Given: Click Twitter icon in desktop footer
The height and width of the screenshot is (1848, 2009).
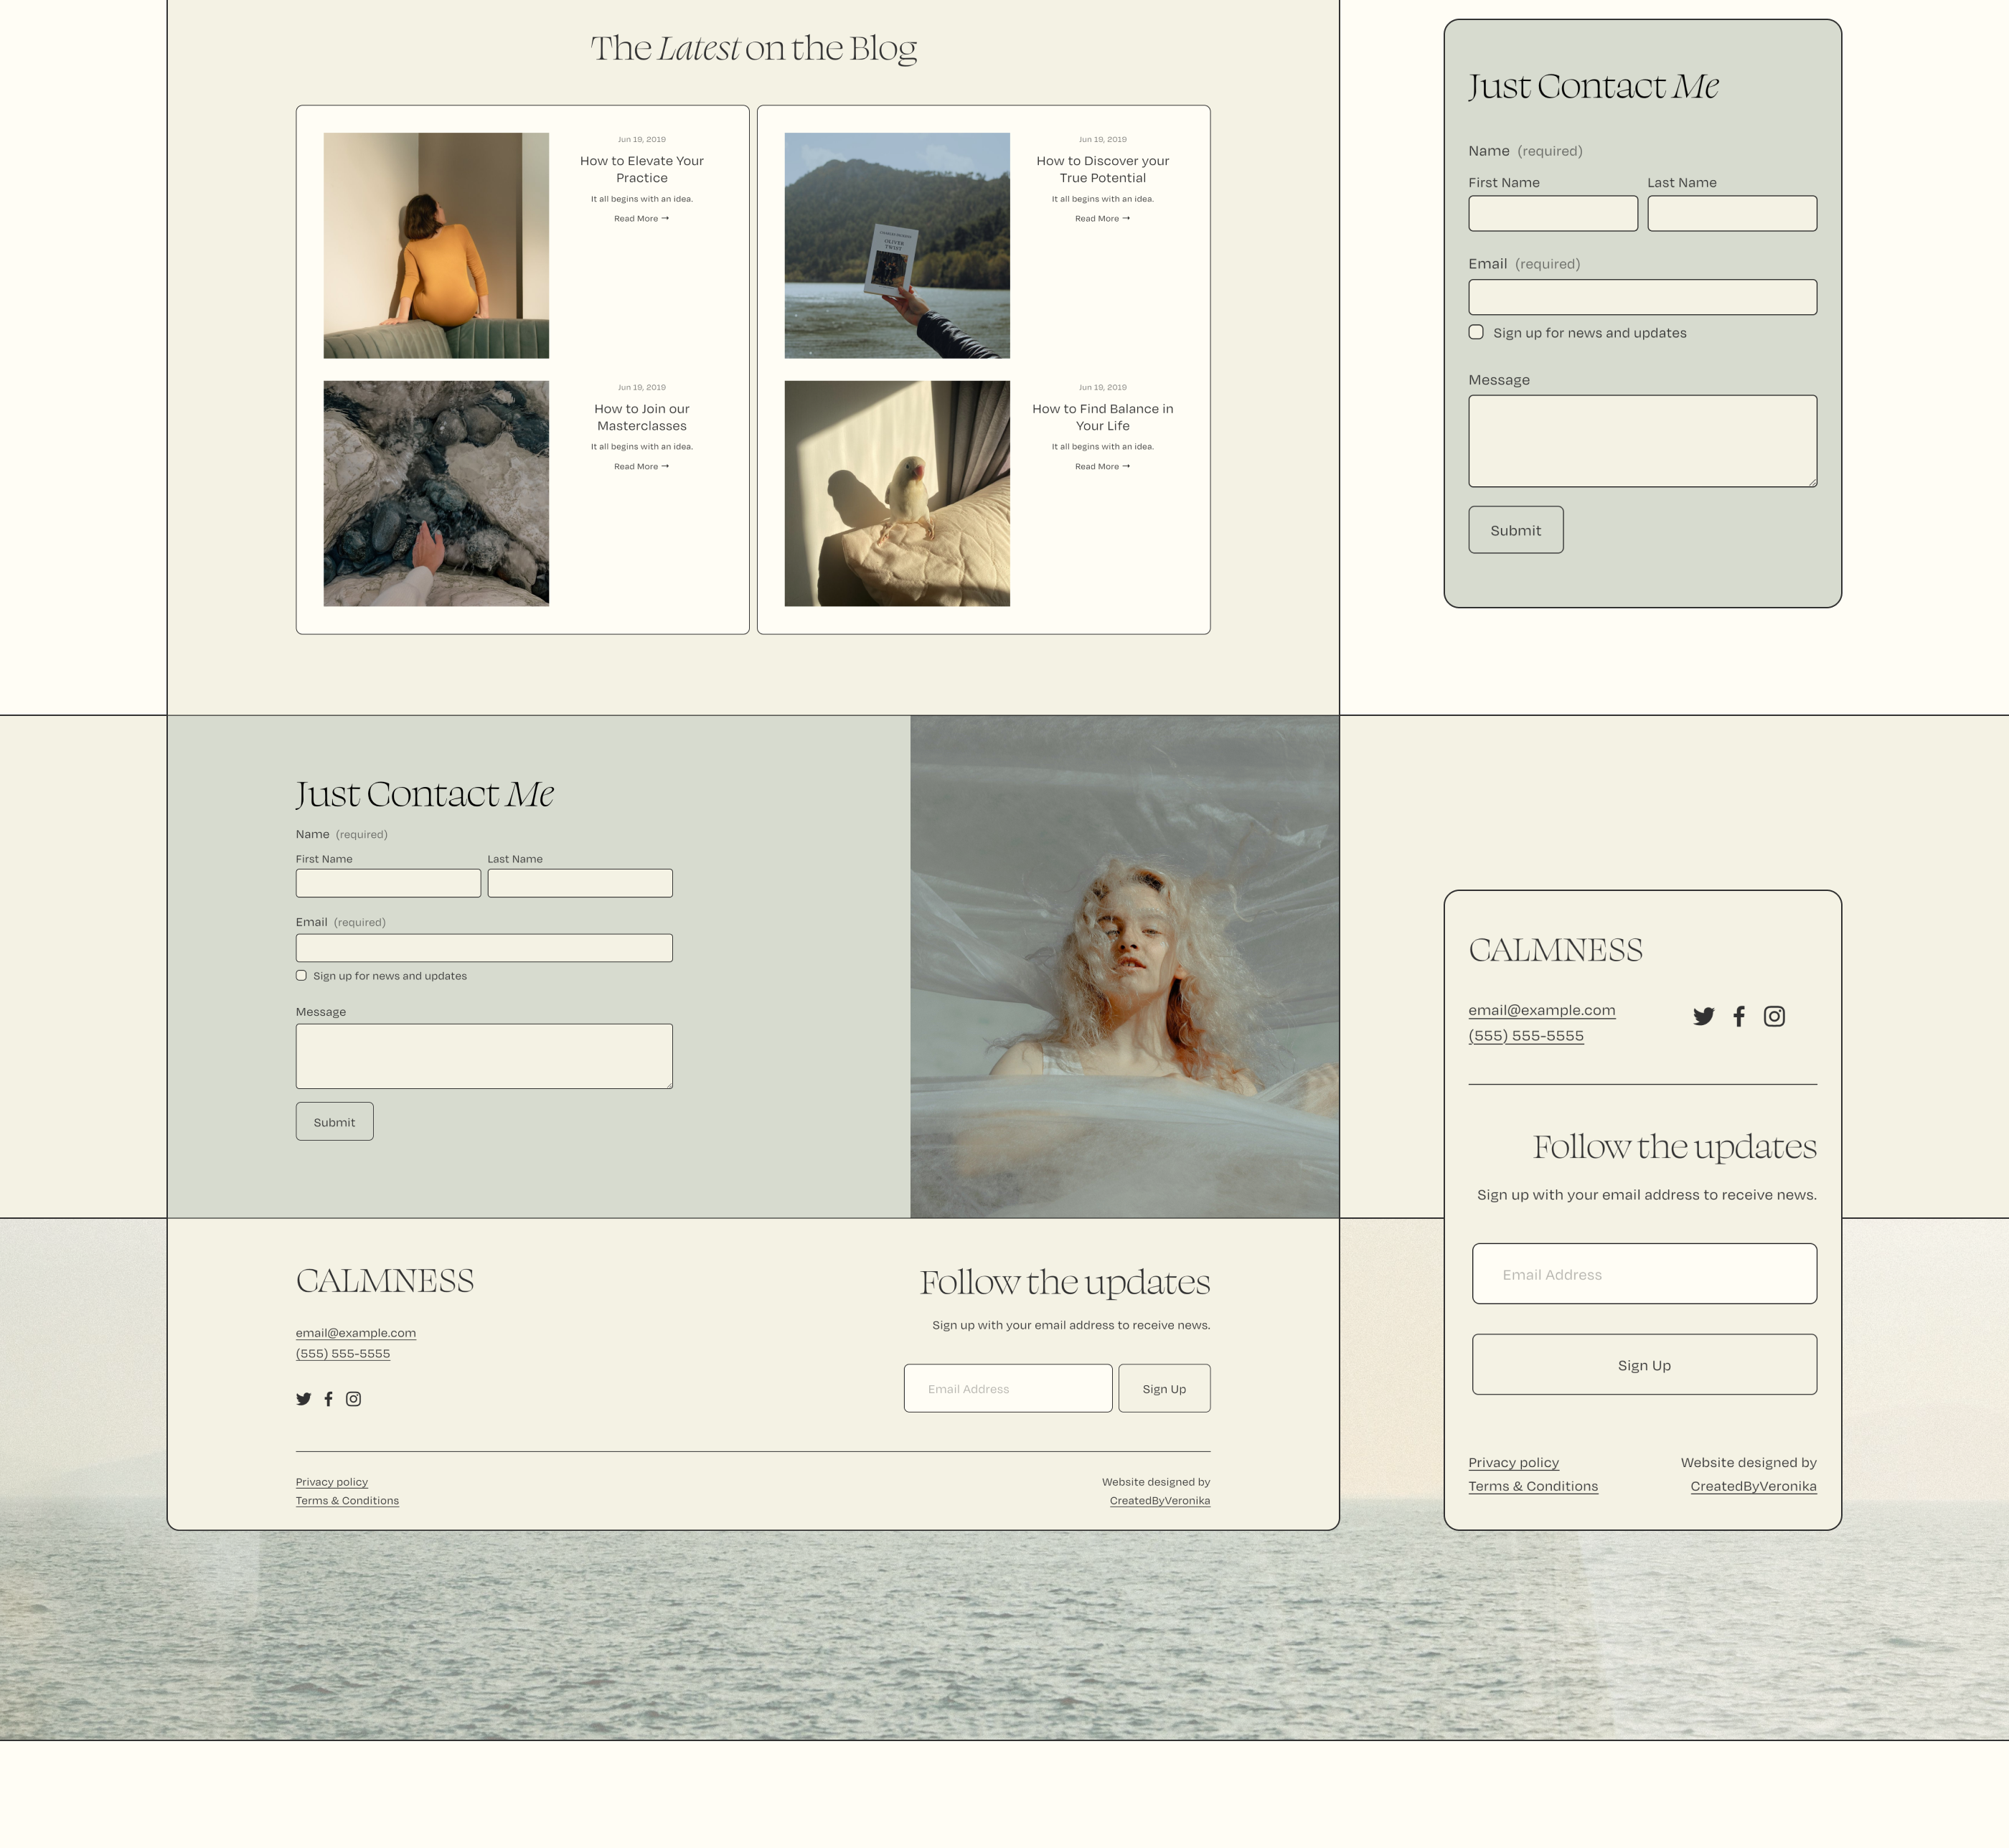Looking at the screenshot, I should 304,1399.
